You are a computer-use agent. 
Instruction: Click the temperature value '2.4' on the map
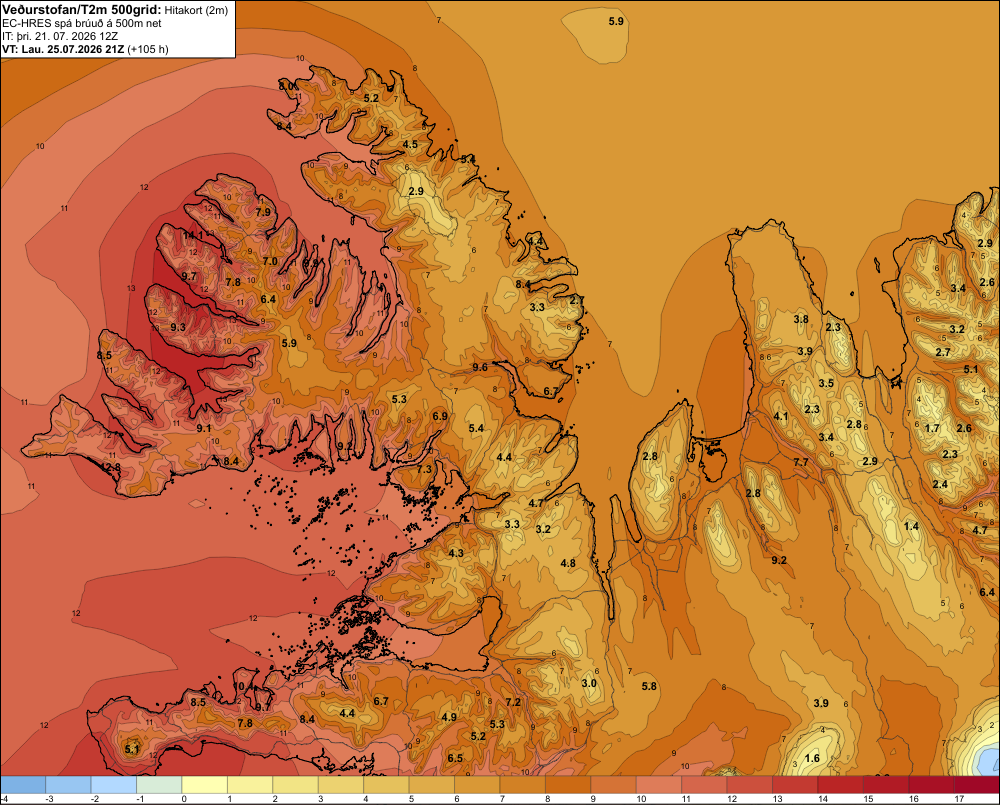coord(940,484)
